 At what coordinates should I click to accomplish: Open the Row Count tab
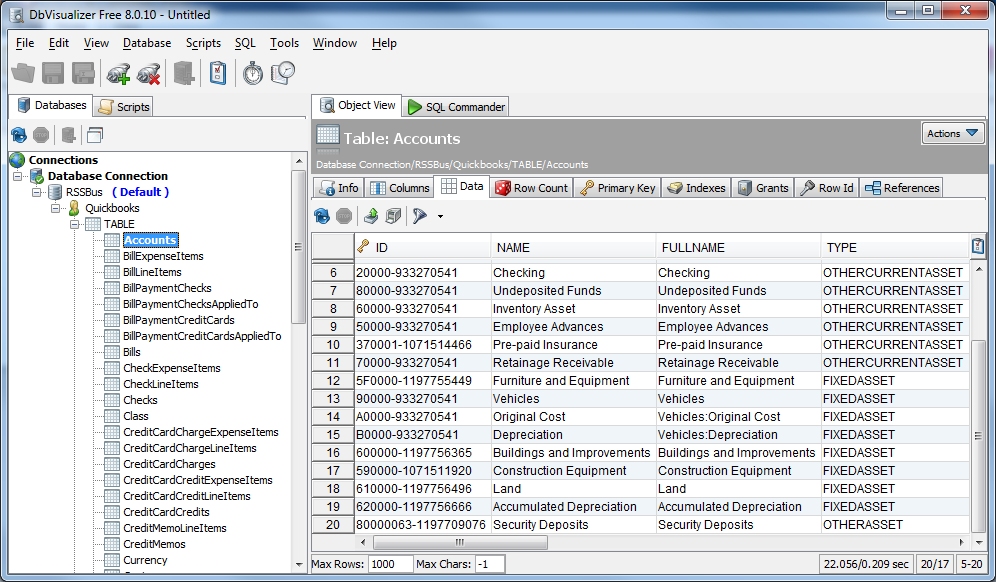pos(532,188)
